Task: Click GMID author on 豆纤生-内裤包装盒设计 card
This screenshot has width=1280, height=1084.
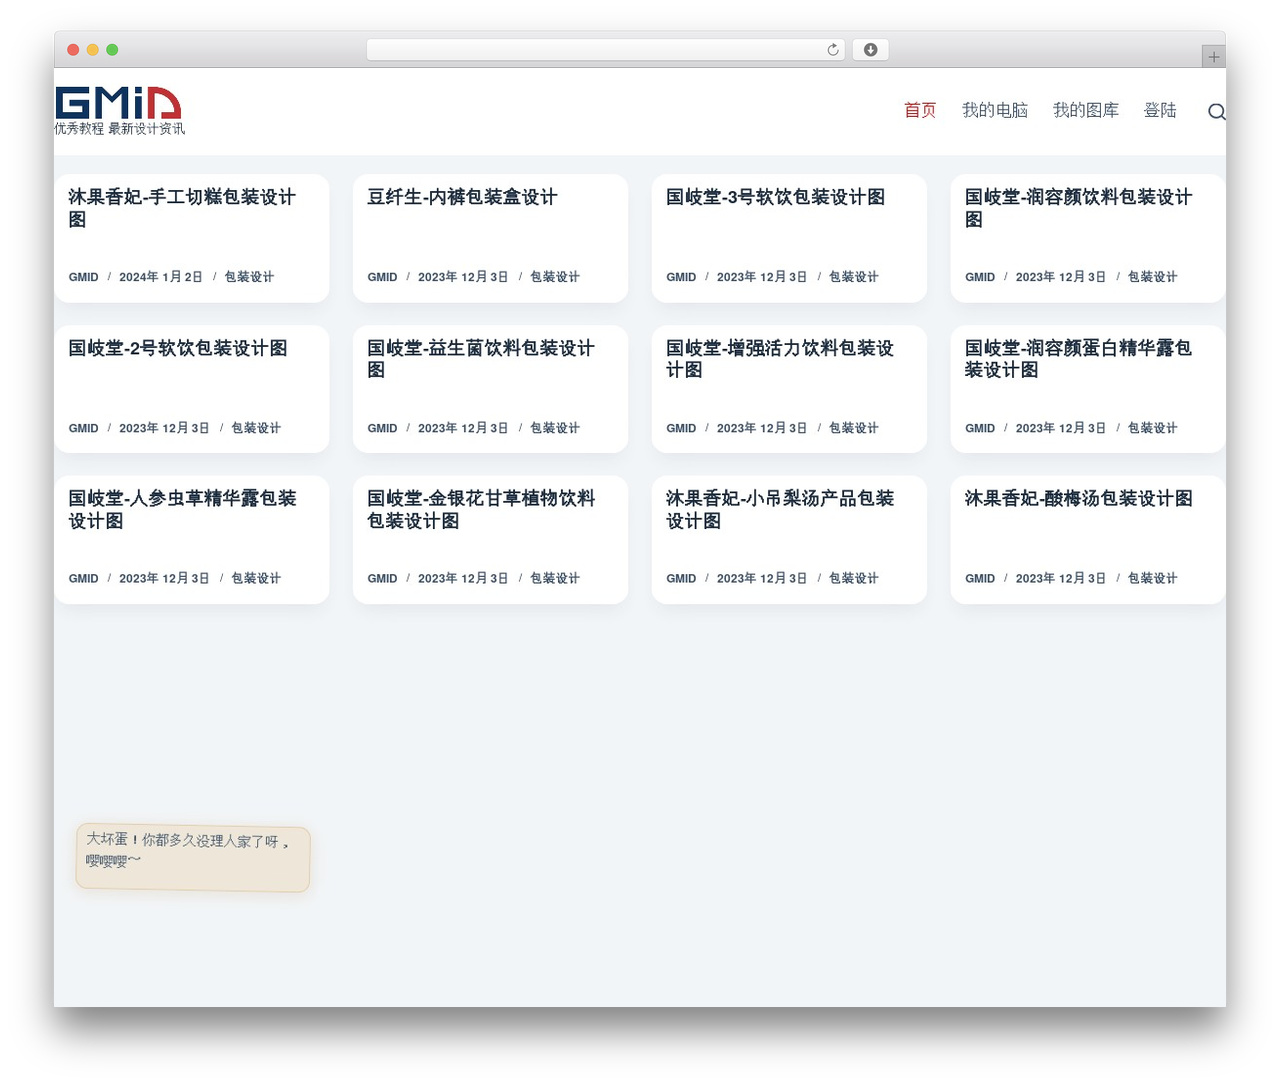Action: (382, 277)
